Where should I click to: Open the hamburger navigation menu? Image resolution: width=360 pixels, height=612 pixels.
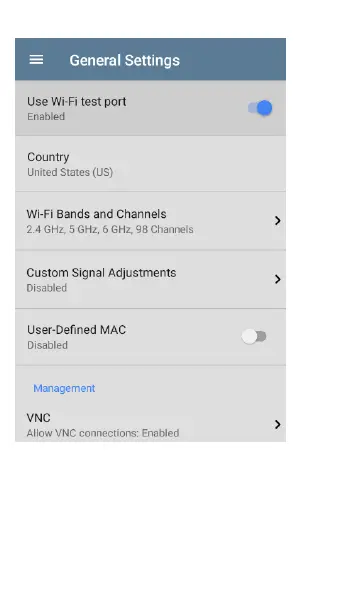[36, 60]
